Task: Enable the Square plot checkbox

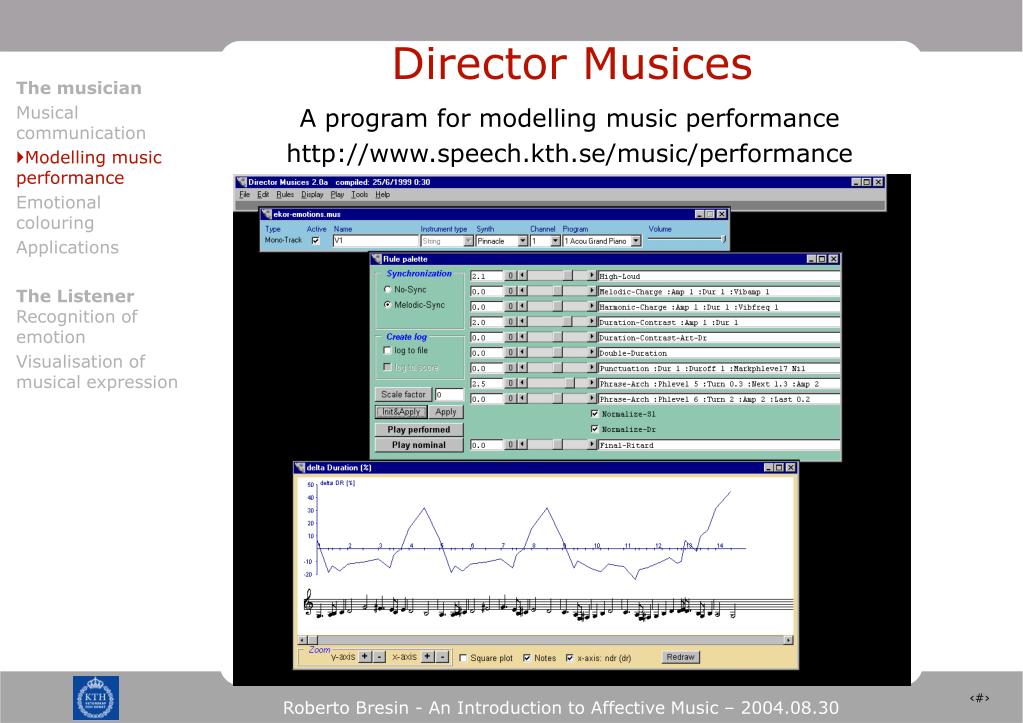Action: (463, 658)
